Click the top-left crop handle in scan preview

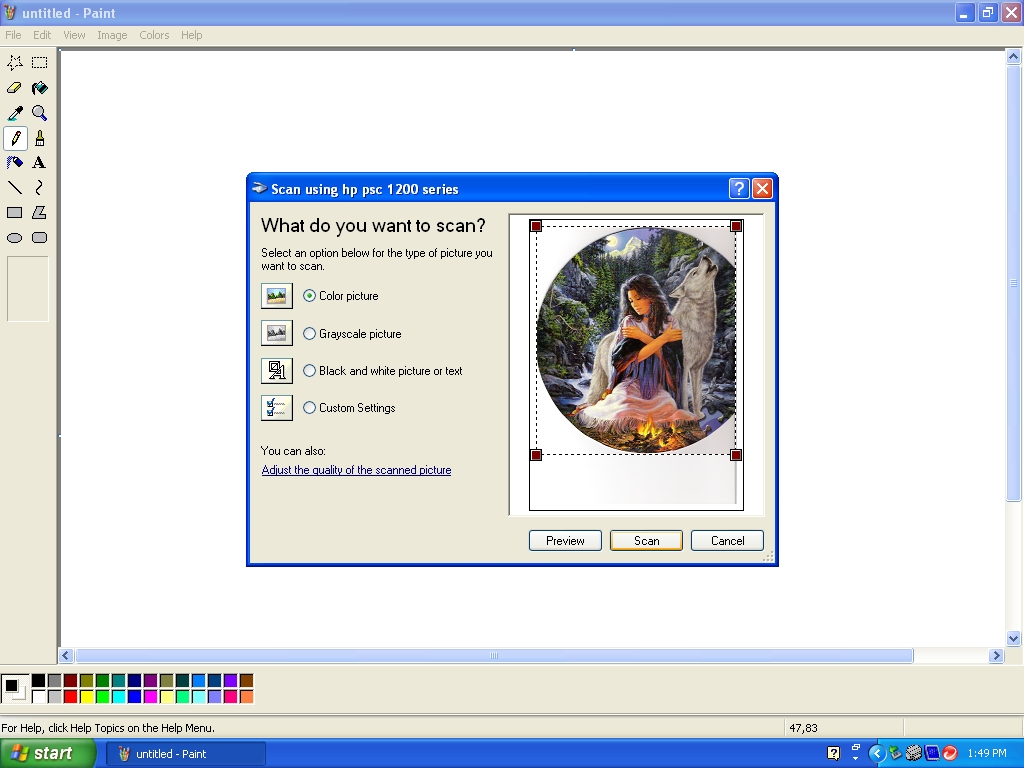536,226
